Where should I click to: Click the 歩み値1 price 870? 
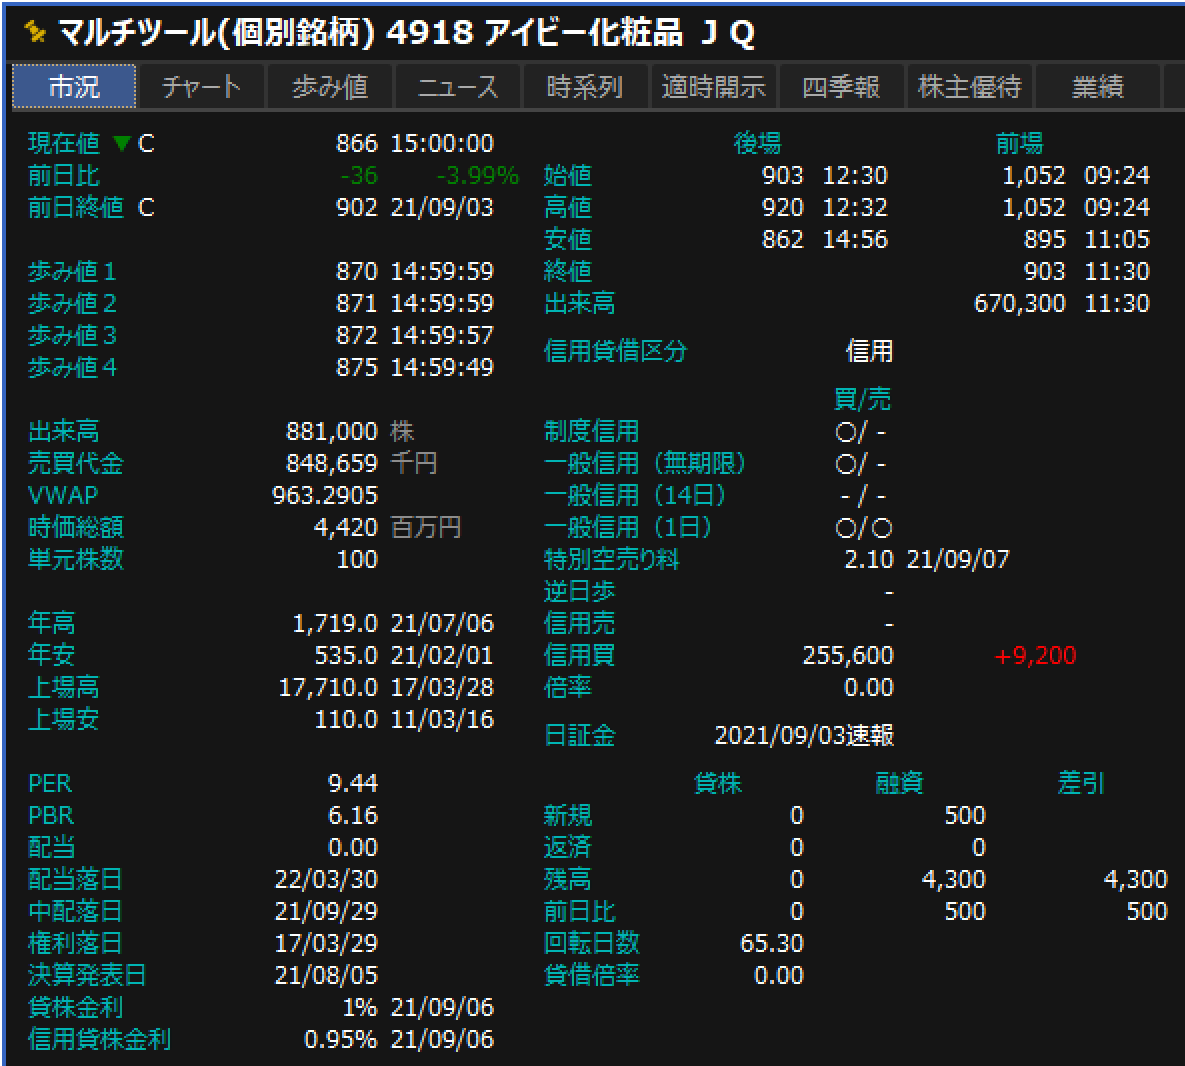point(357,271)
